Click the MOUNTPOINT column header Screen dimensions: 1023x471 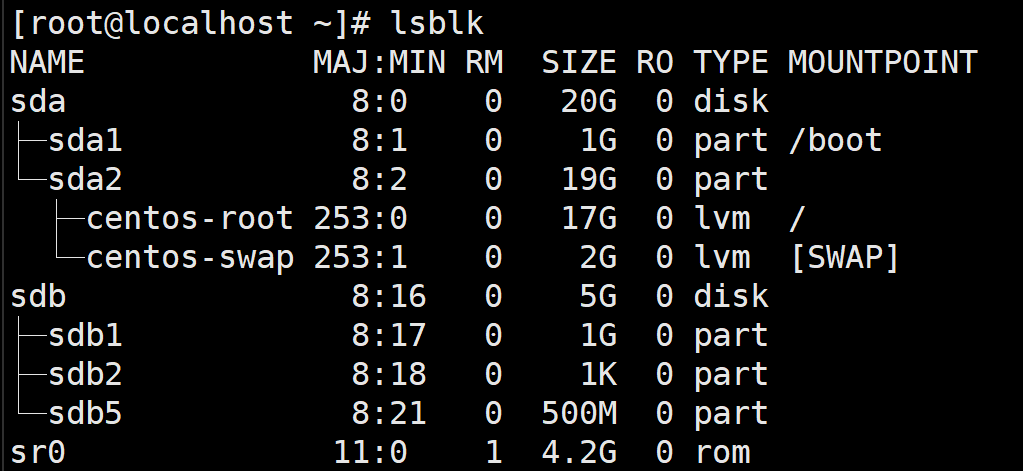pyautogui.click(x=883, y=63)
